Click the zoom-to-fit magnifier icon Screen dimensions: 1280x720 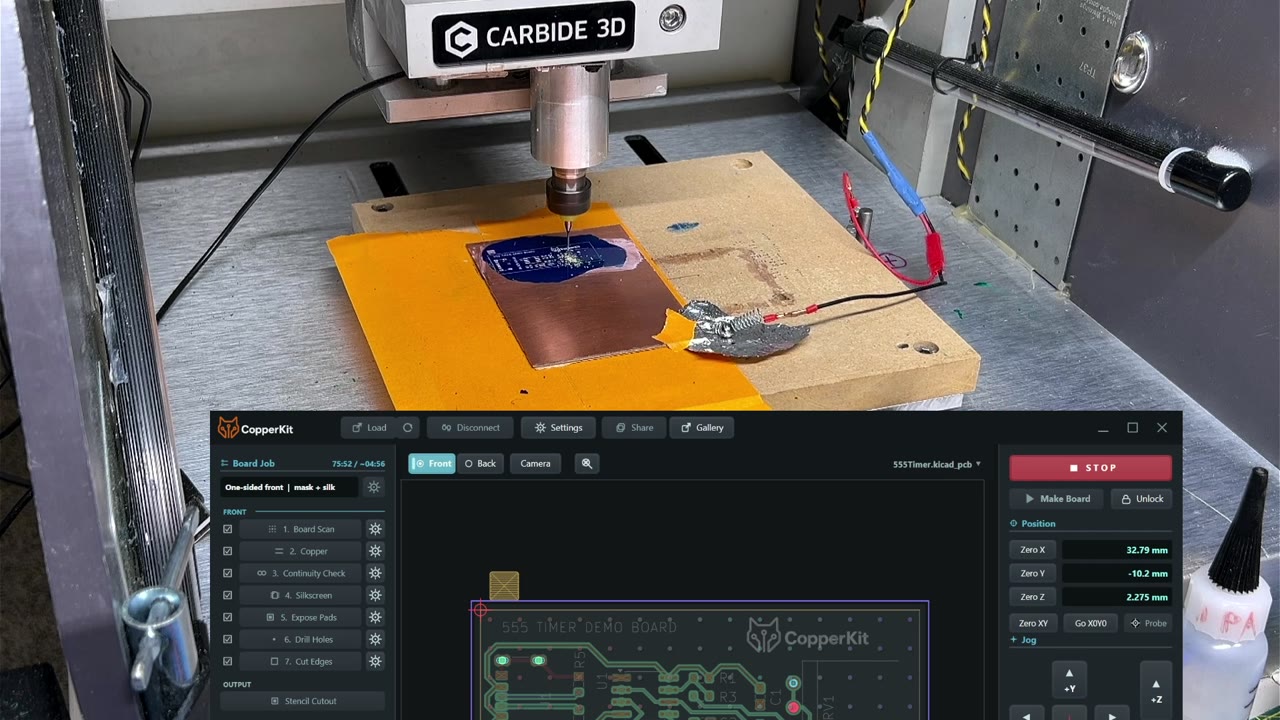point(587,463)
